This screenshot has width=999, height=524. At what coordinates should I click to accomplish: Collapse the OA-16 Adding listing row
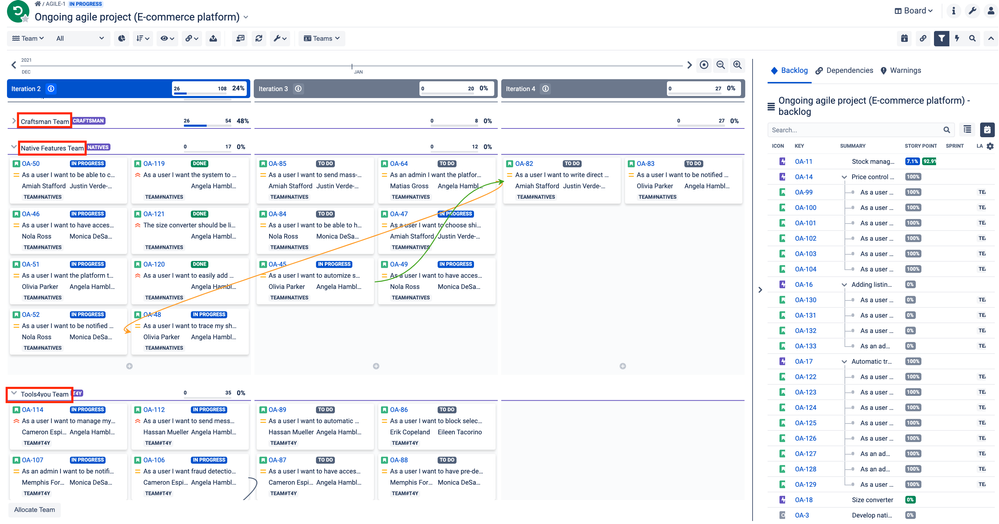coord(844,285)
